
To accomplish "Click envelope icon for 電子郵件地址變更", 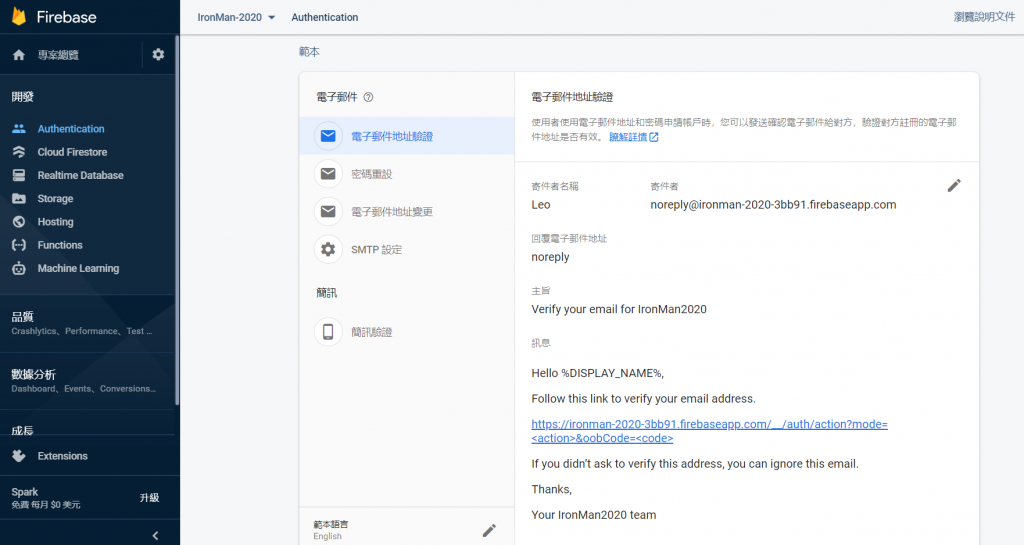I will 328,211.
